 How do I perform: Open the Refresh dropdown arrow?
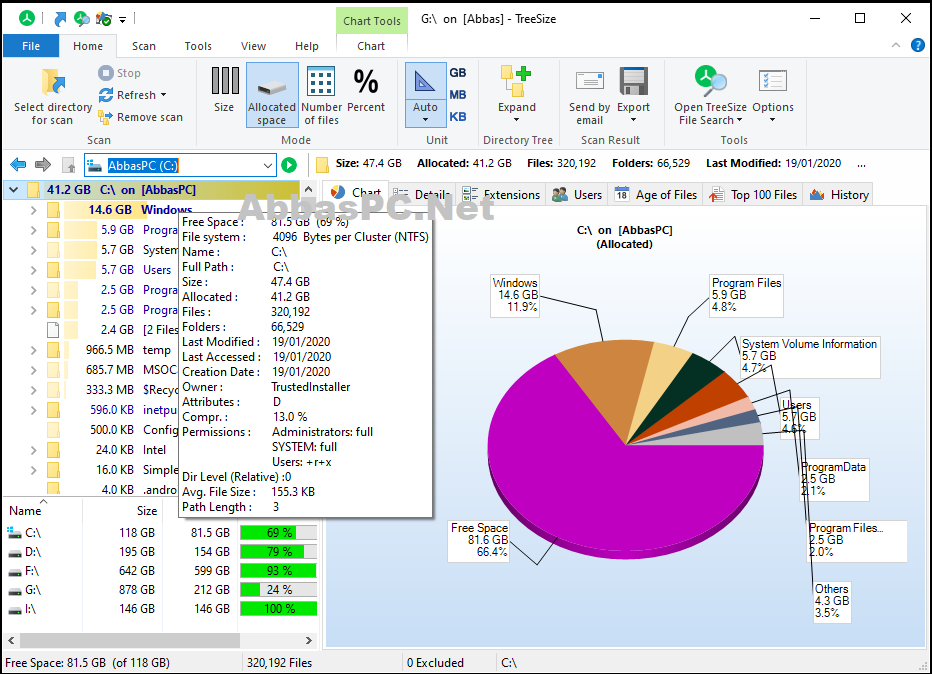[163, 95]
